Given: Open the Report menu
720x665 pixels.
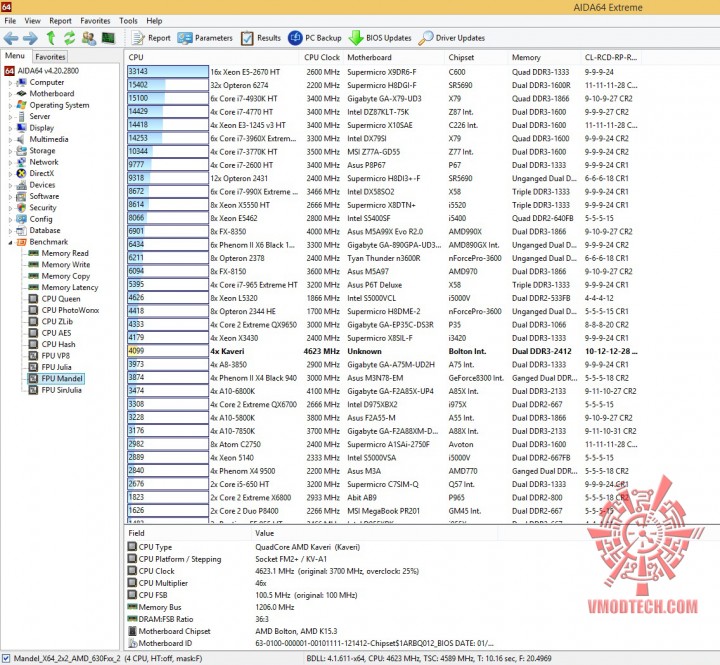Looking at the screenshot, I should click(60, 21).
